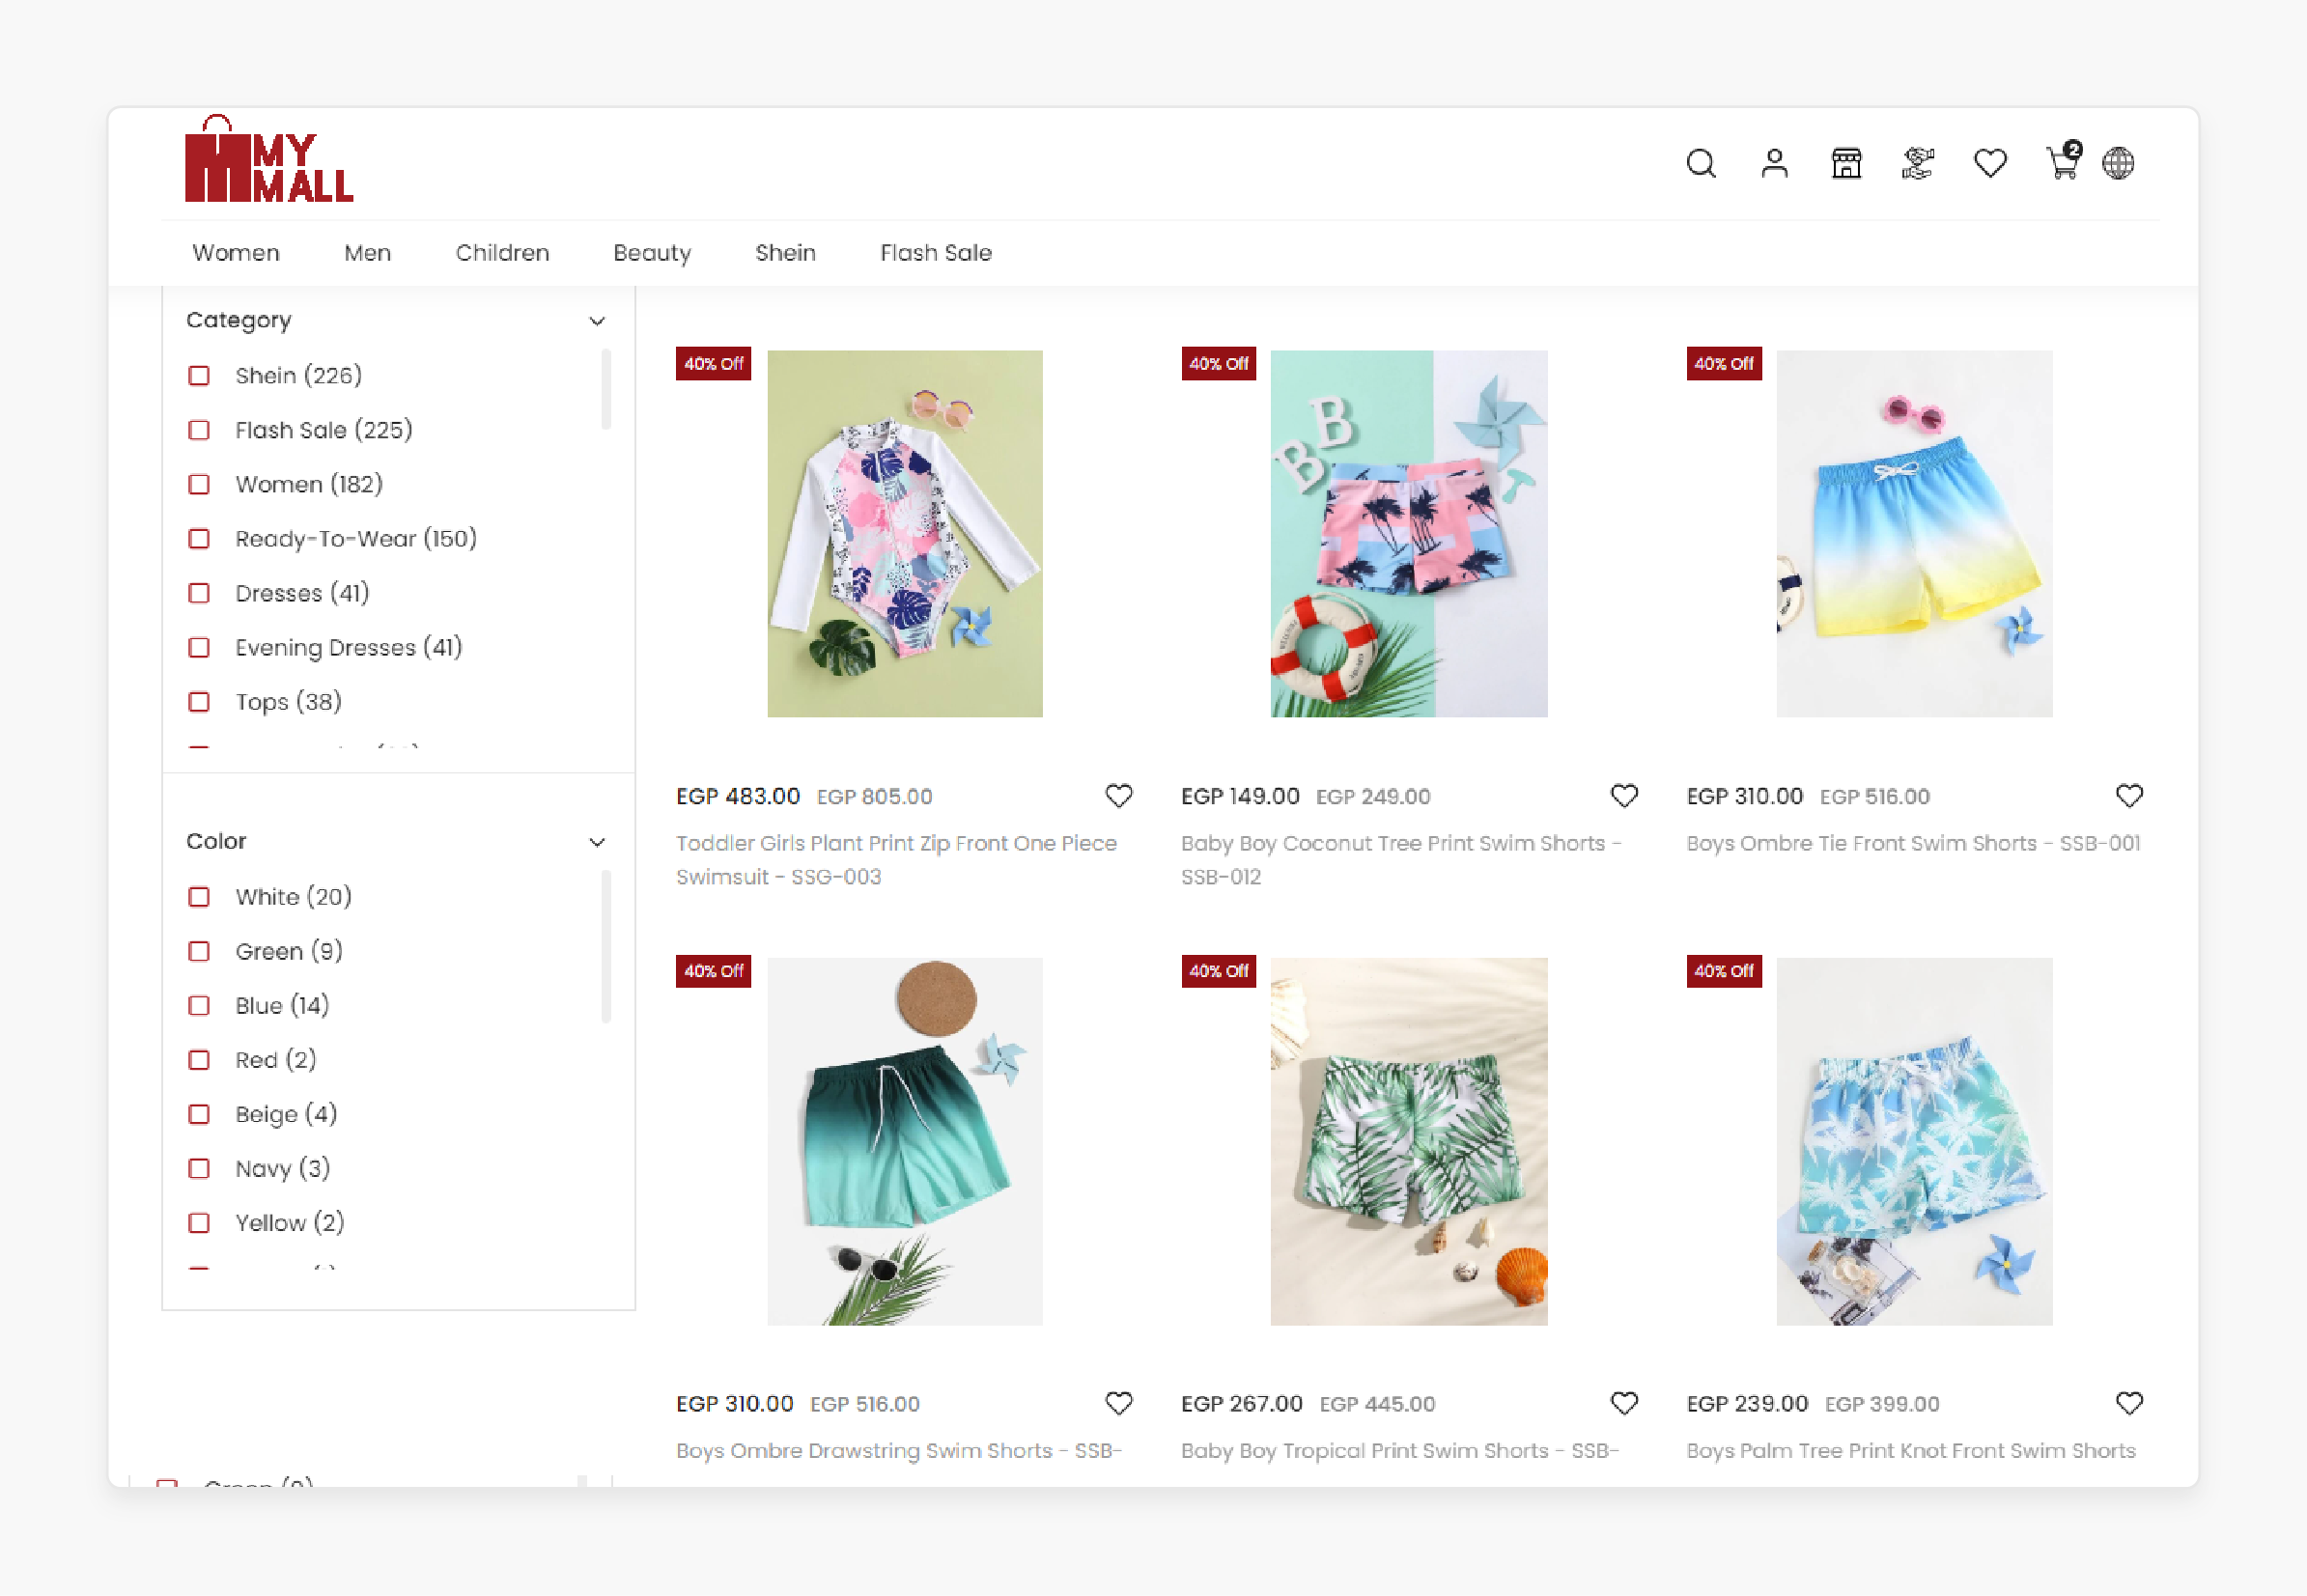The height and width of the screenshot is (1596, 2307).
Task: Favorite the Boys Ombre Drawstring swim shorts
Action: tap(1119, 1404)
